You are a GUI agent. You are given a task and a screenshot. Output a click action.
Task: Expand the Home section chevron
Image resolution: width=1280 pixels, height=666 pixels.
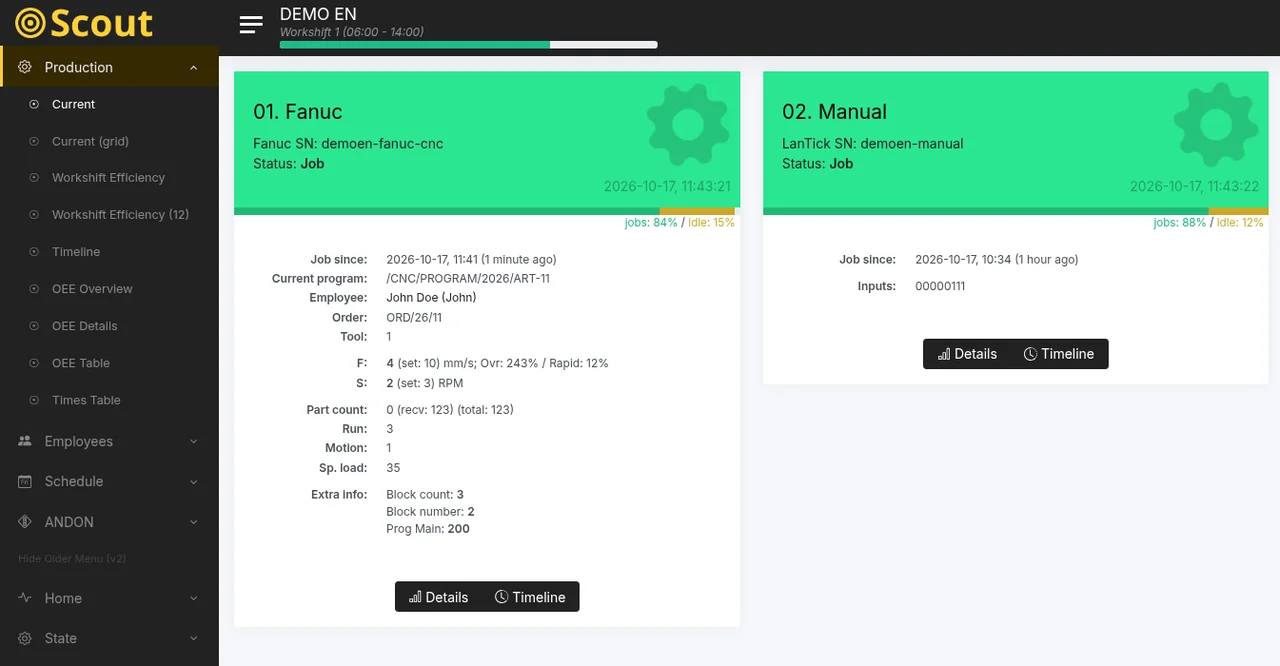click(194, 598)
